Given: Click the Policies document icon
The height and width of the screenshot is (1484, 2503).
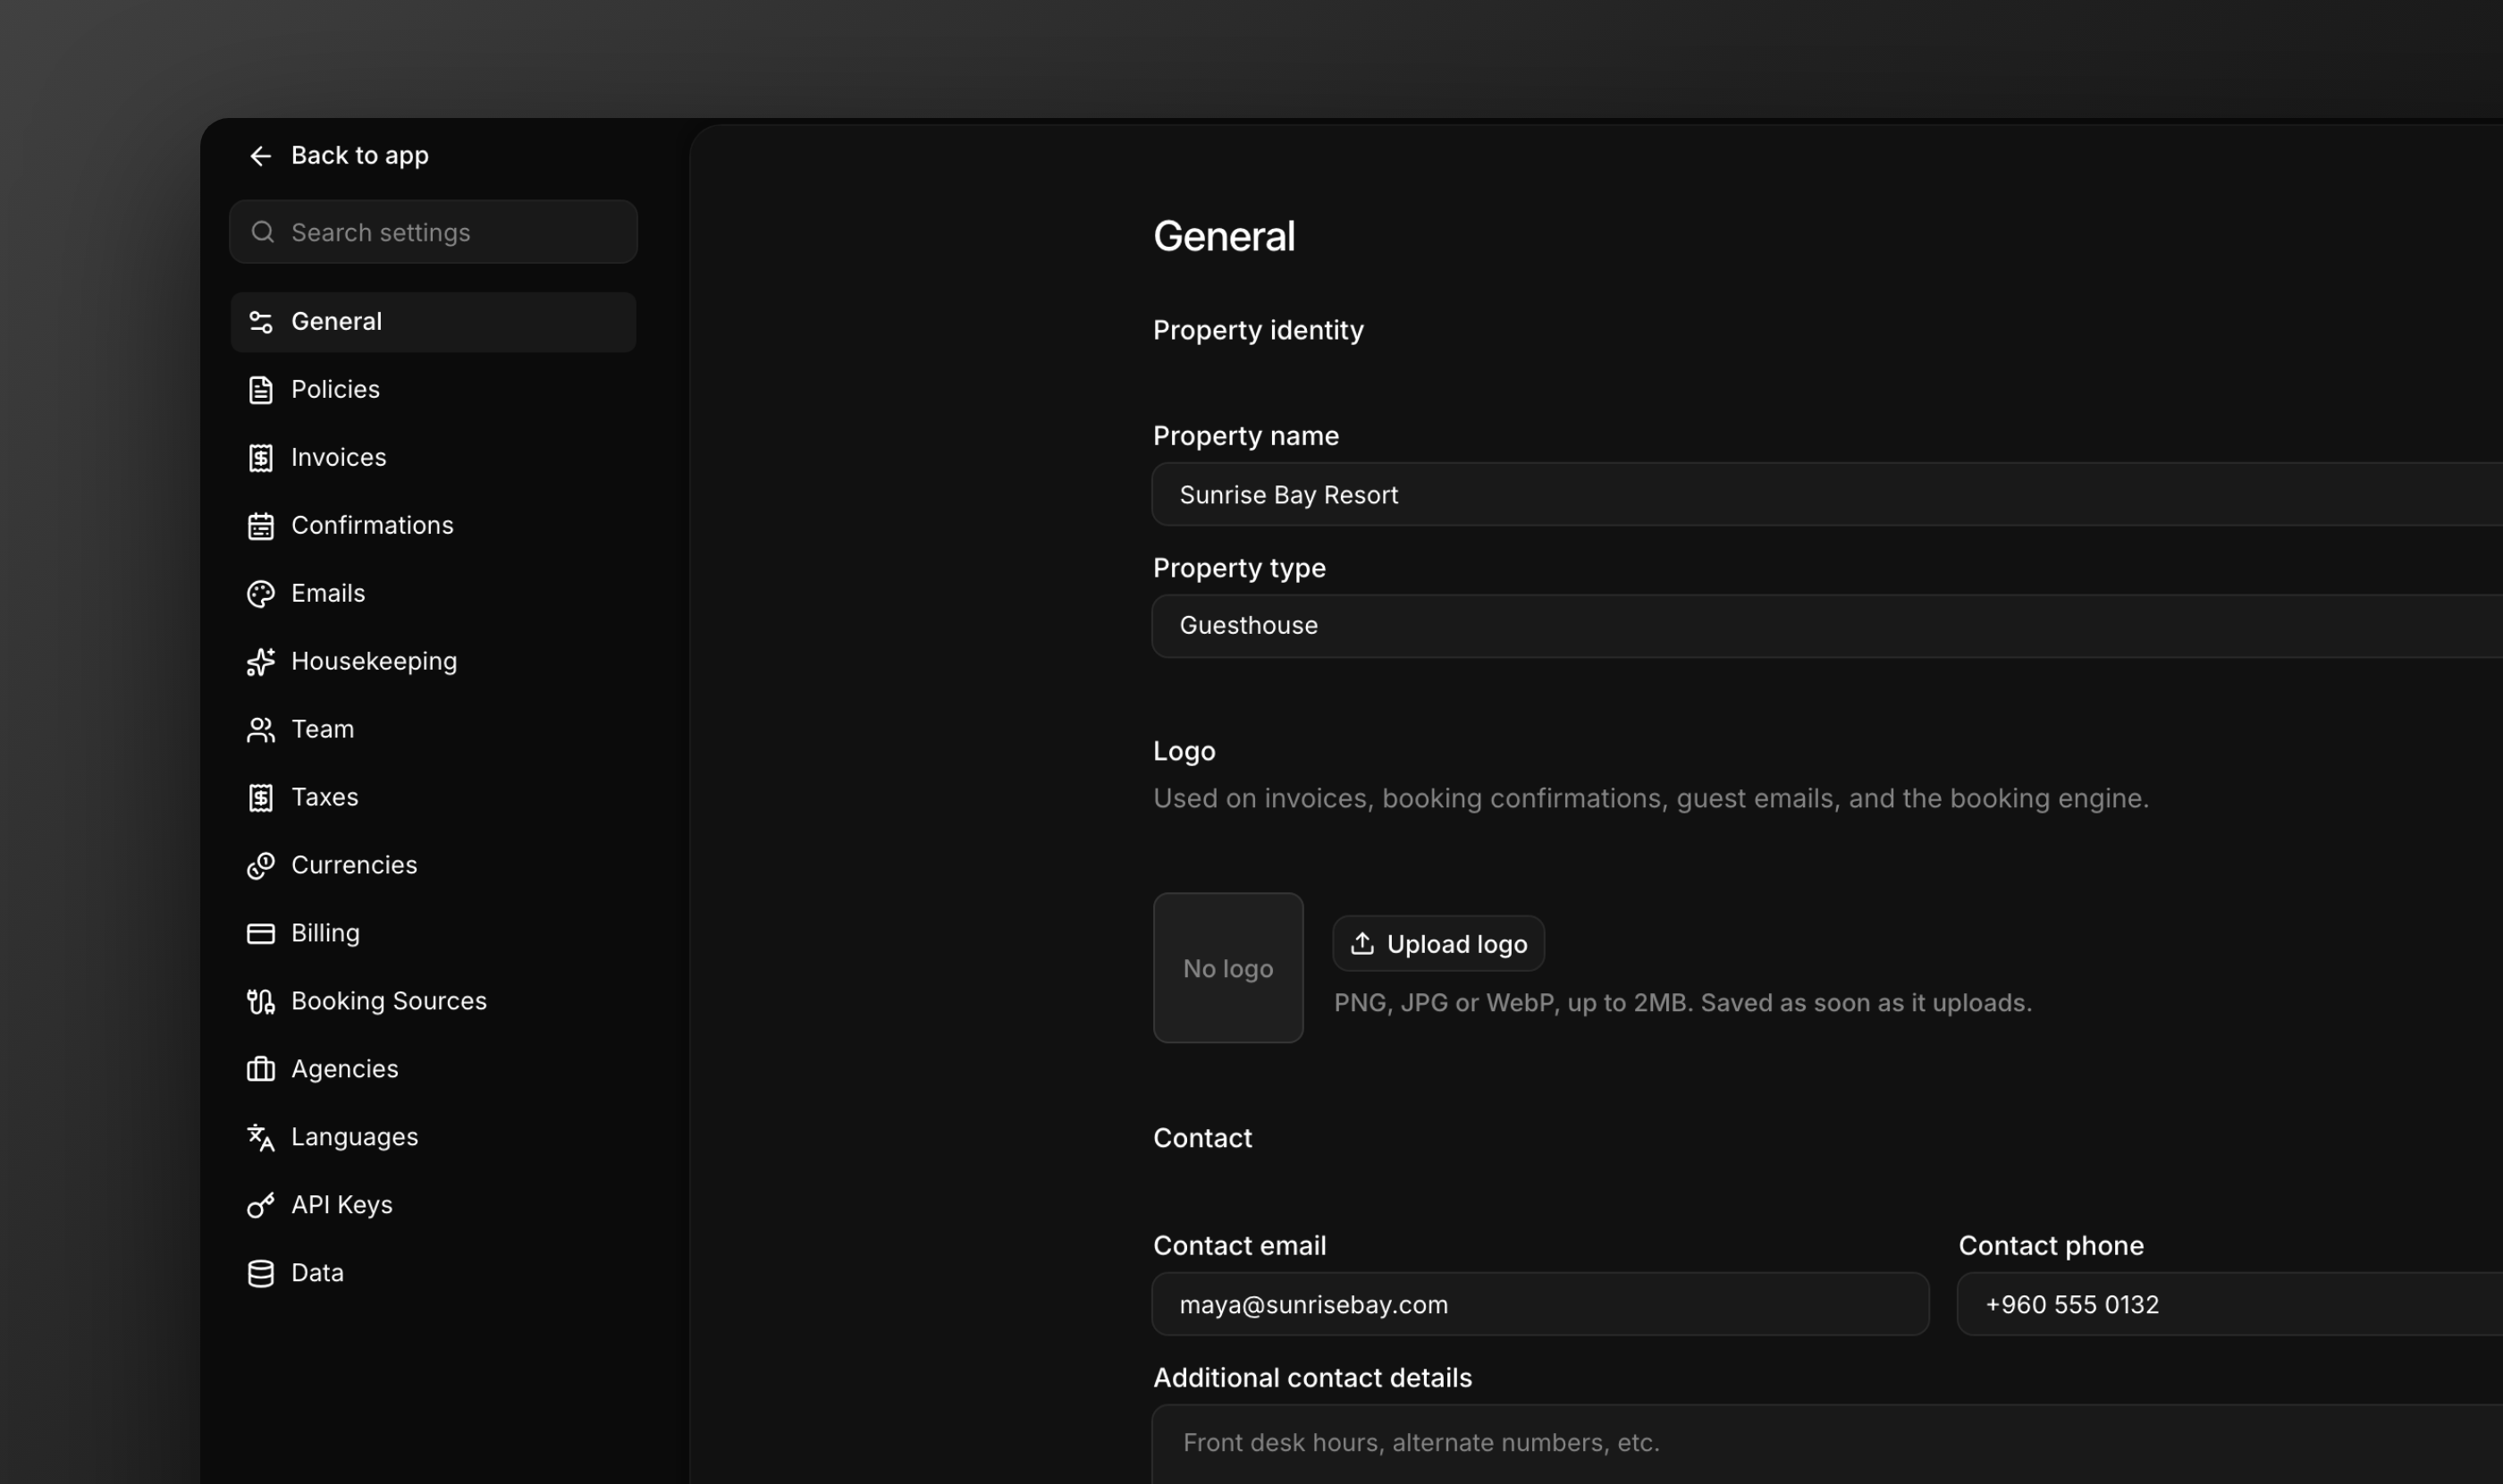Looking at the screenshot, I should tap(260, 390).
